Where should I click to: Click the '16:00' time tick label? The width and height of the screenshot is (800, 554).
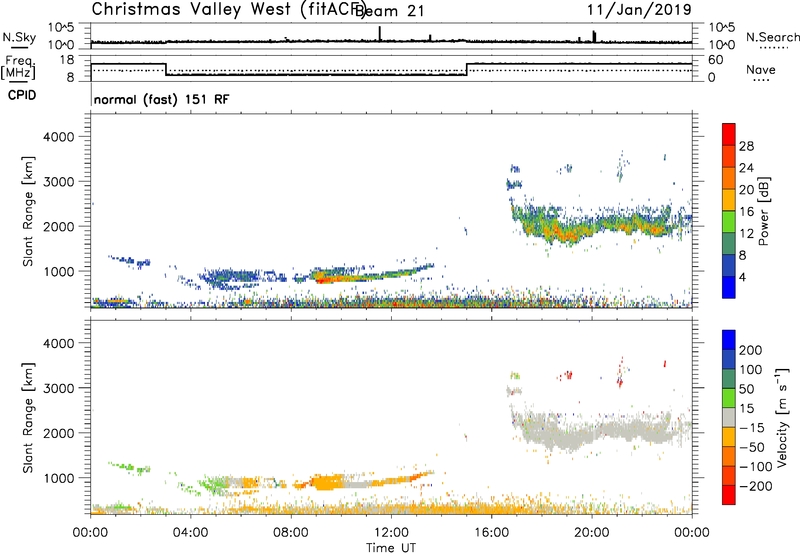pos(491,533)
